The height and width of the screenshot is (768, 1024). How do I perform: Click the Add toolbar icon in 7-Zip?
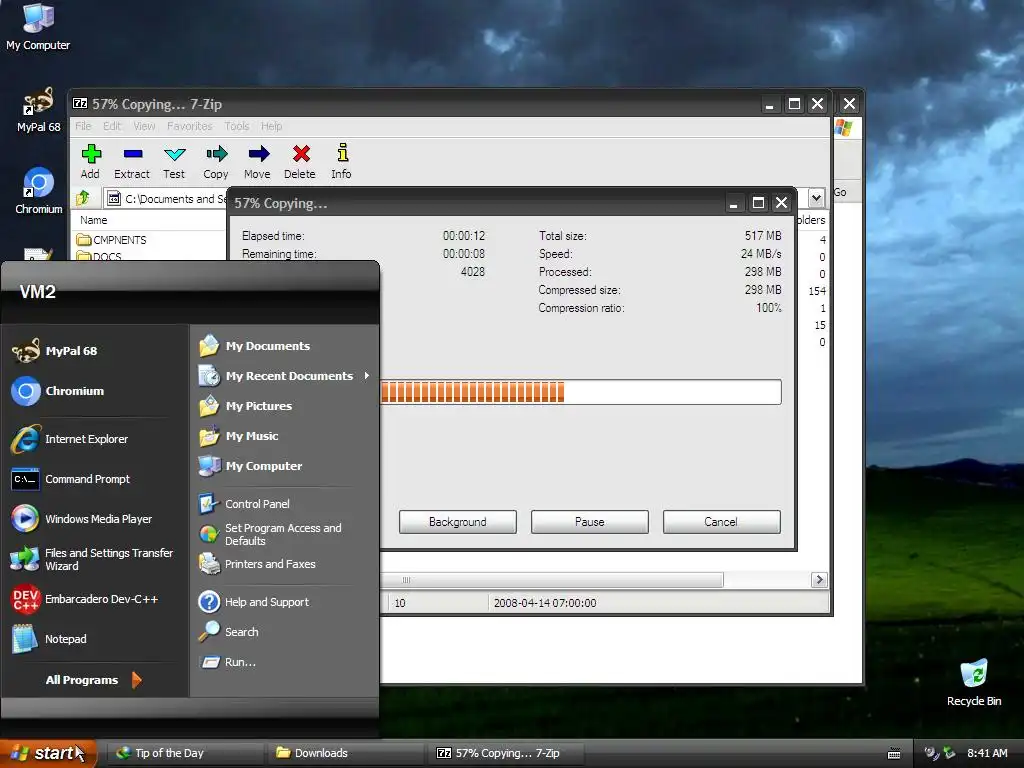(x=91, y=161)
